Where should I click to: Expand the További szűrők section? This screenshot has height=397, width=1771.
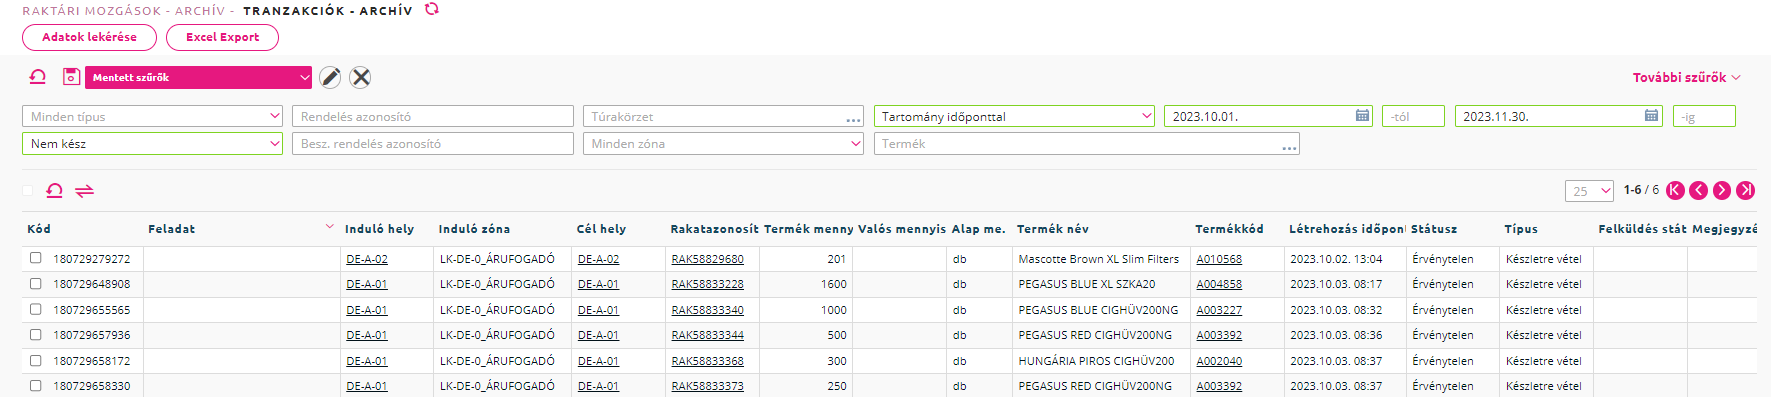pos(1687,77)
